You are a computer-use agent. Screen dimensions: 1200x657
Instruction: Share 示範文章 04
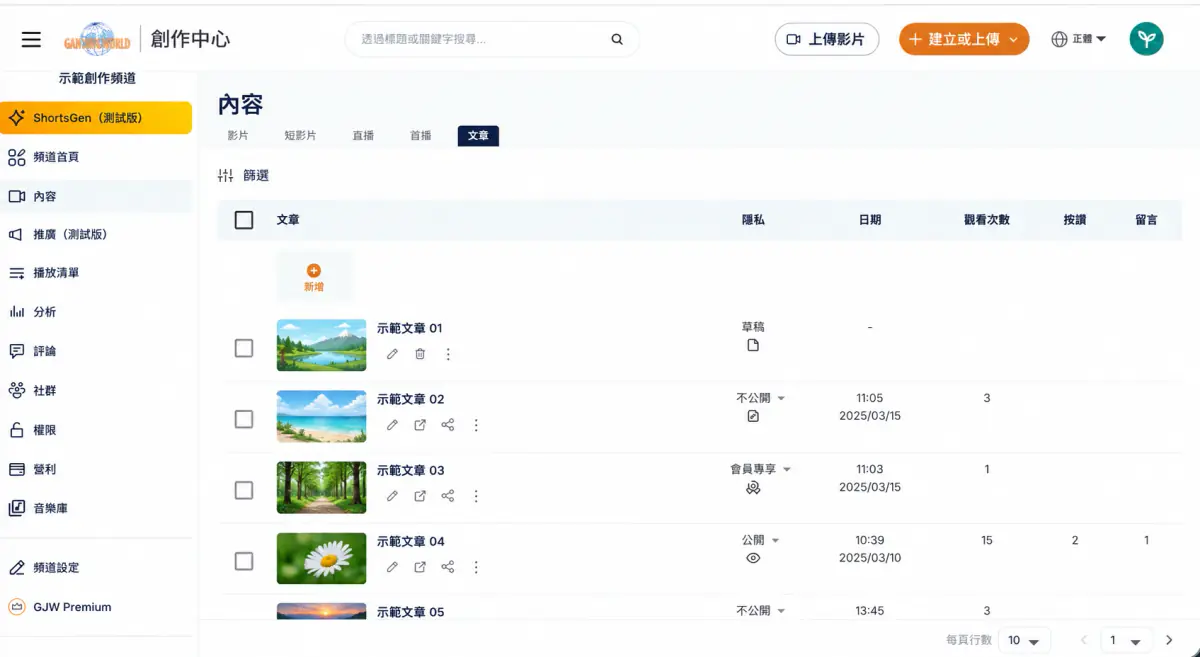pyautogui.click(x=448, y=567)
